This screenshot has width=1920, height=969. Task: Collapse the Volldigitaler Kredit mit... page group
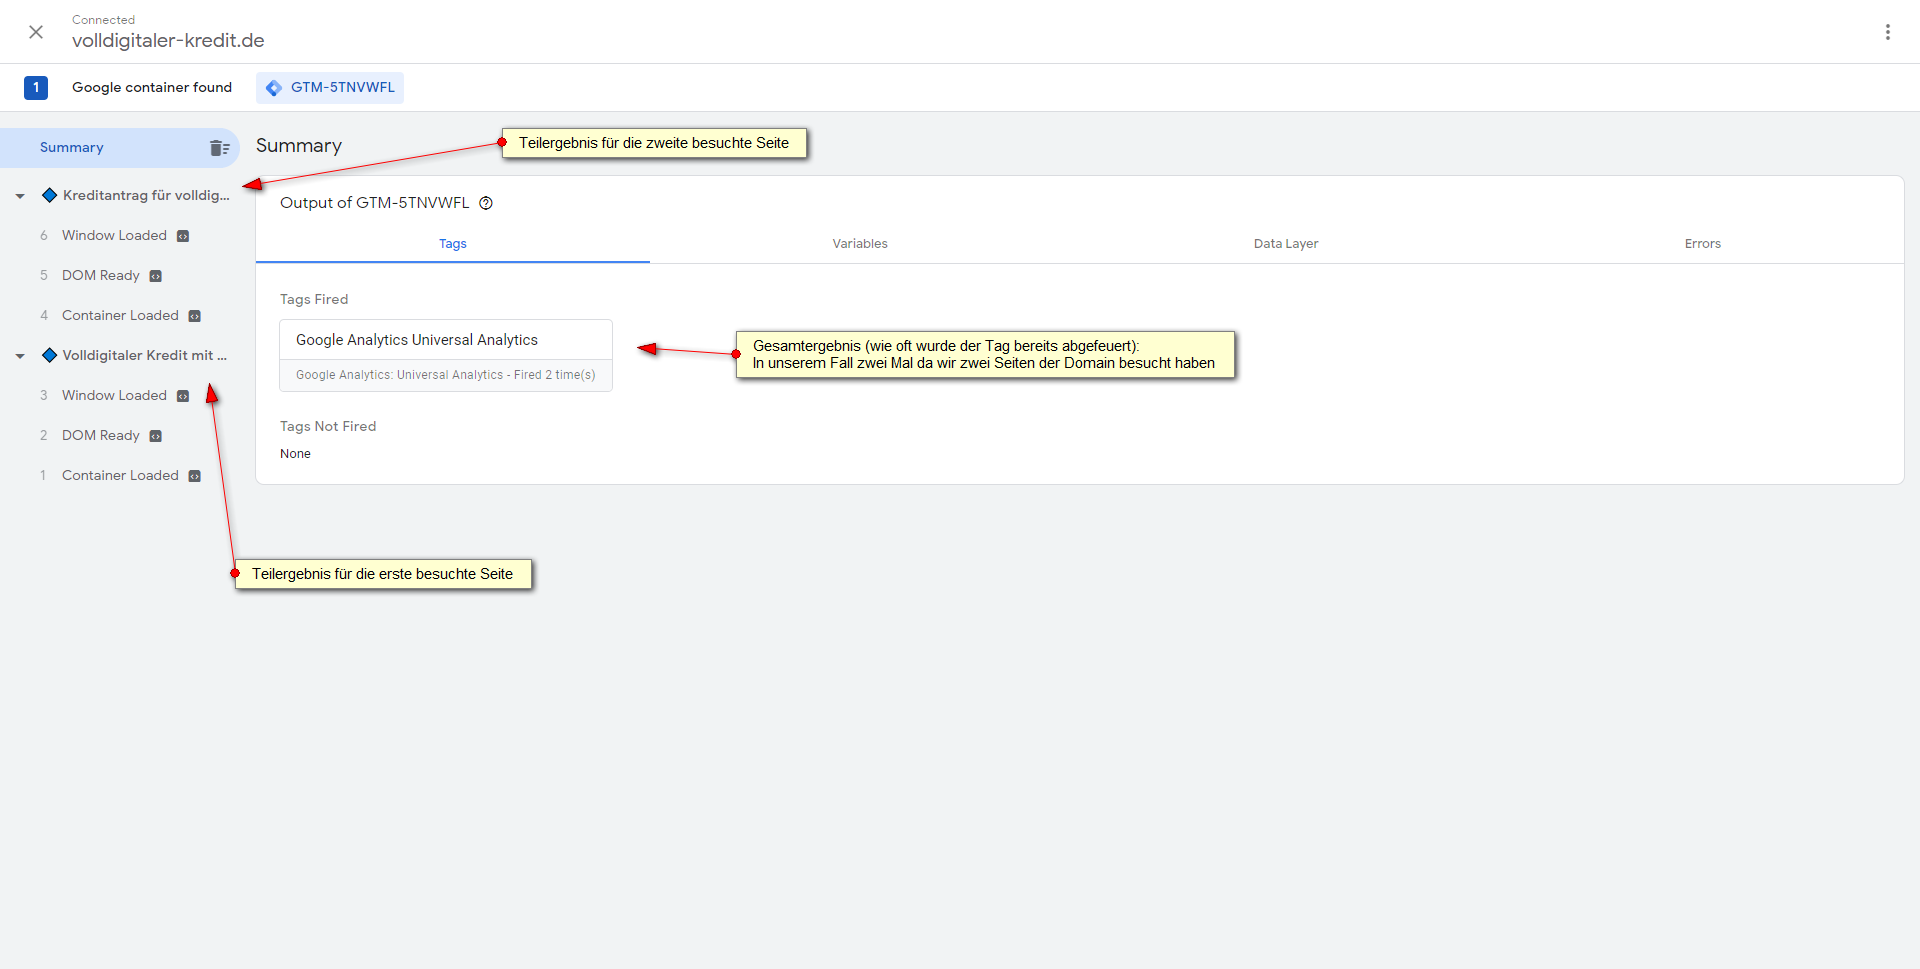[20, 356]
